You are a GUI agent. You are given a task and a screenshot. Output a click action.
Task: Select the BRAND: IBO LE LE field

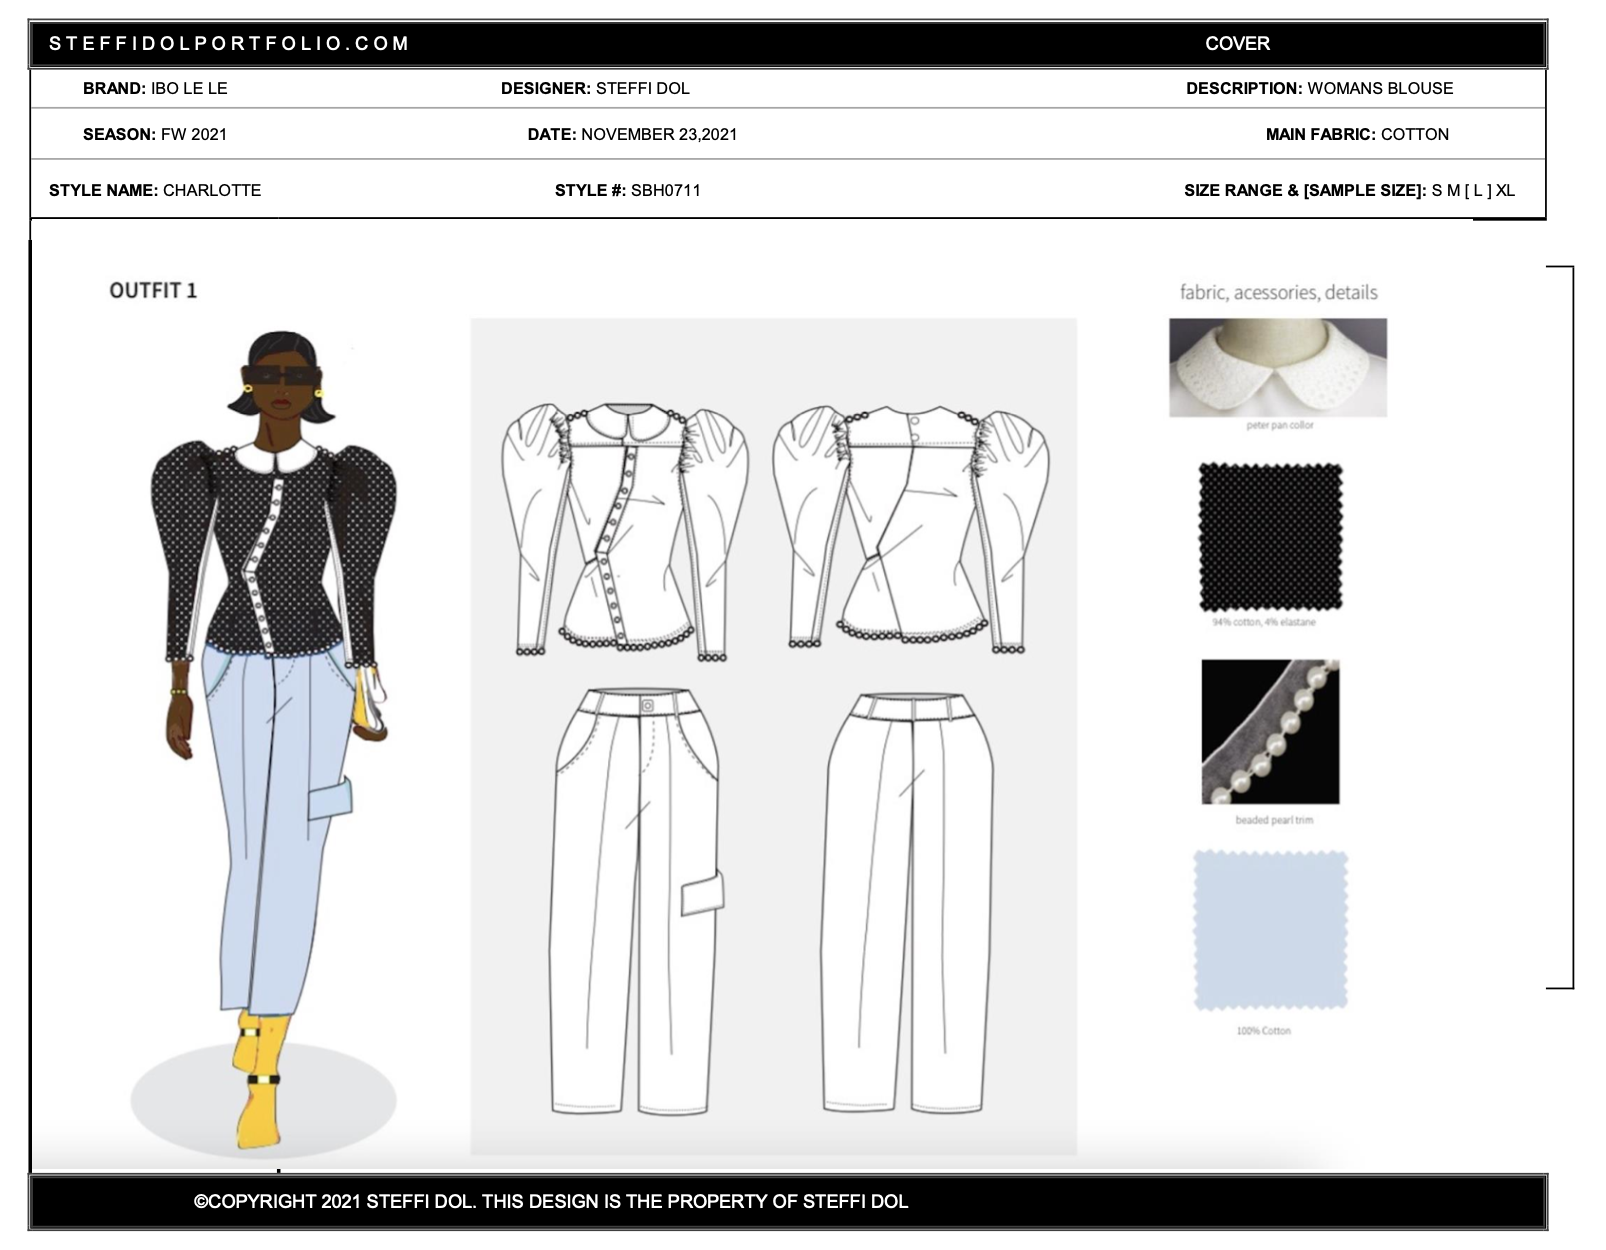tap(155, 88)
